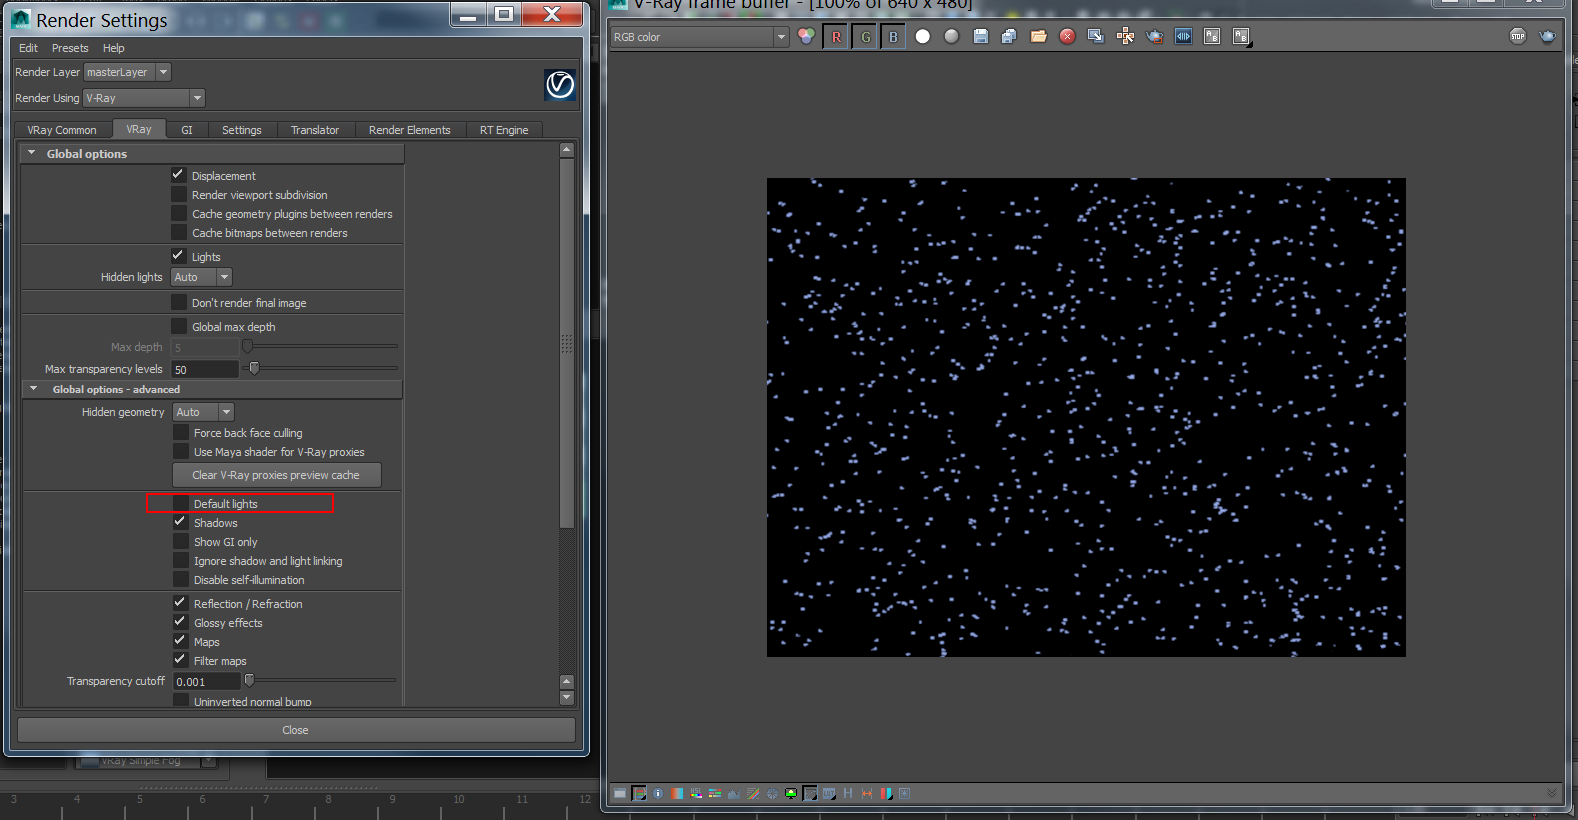Viewport: 1578px width, 820px height.
Task: Toggle the blue channel B button
Action: coord(893,37)
